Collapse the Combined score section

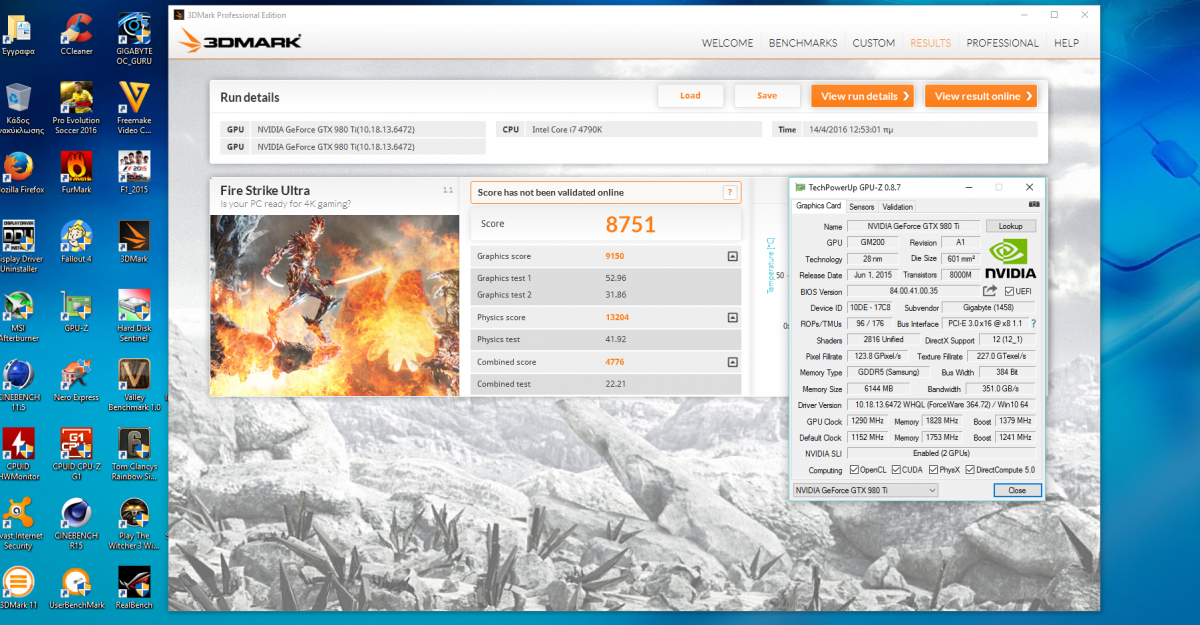(732, 362)
